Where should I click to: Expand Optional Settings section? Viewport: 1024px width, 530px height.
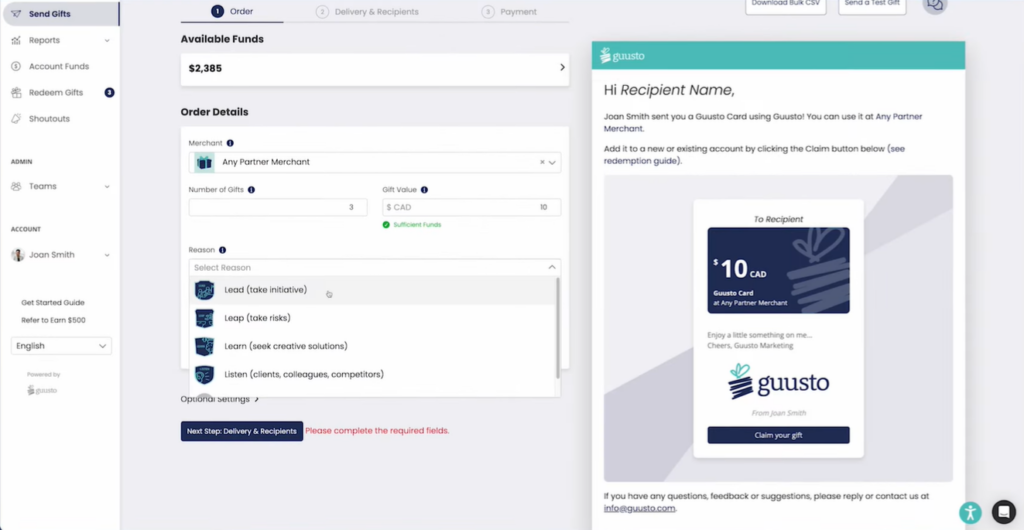pos(219,399)
